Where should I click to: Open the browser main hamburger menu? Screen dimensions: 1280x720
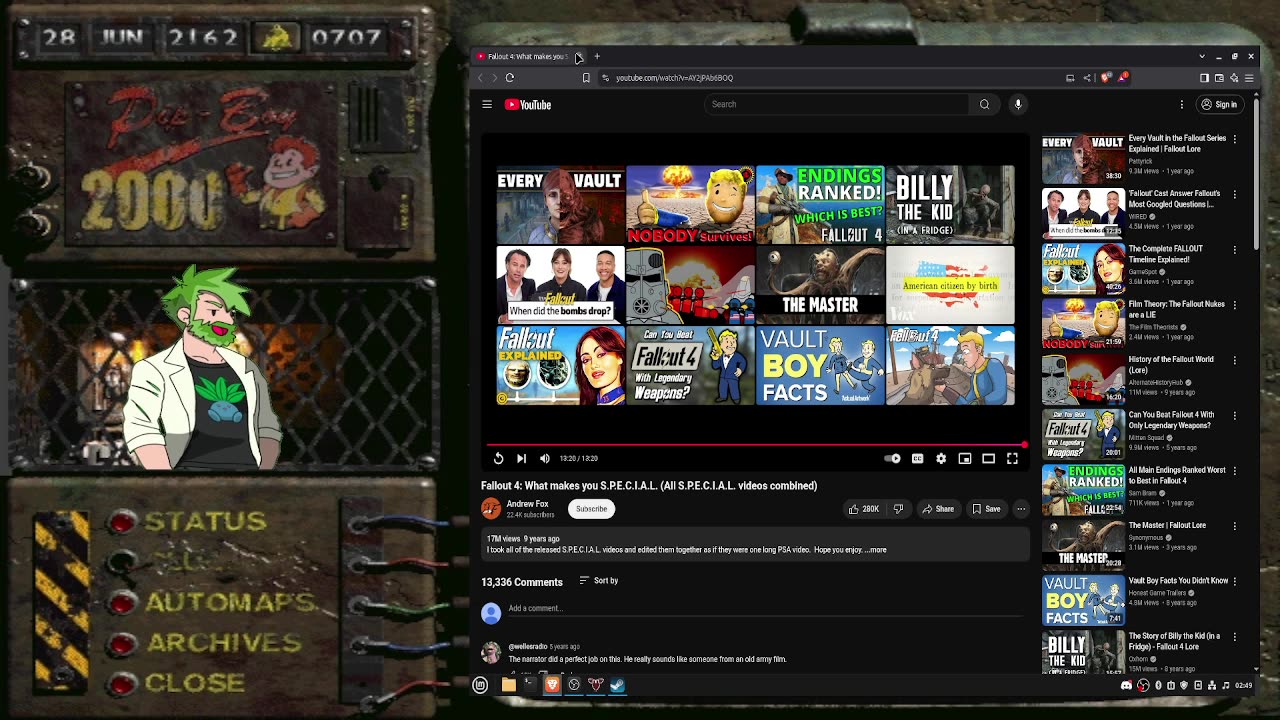pyautogui.click(x=1249, y=78)
